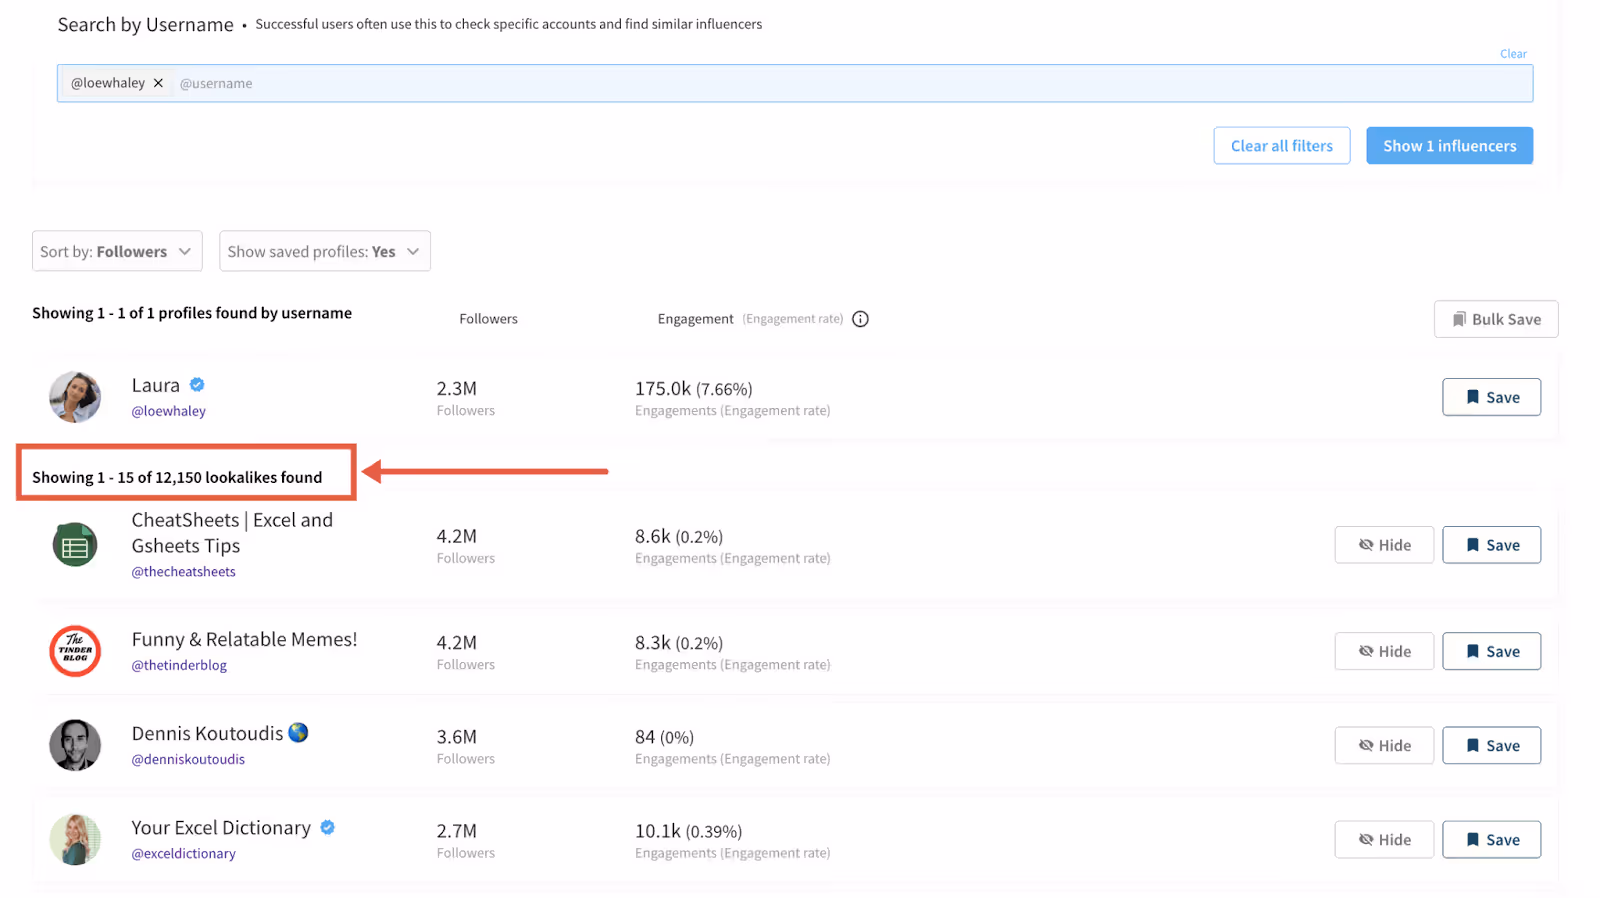Open the @thetinderblog profile link
Screen dimensions: 1600x898
(x=179, y=665)
